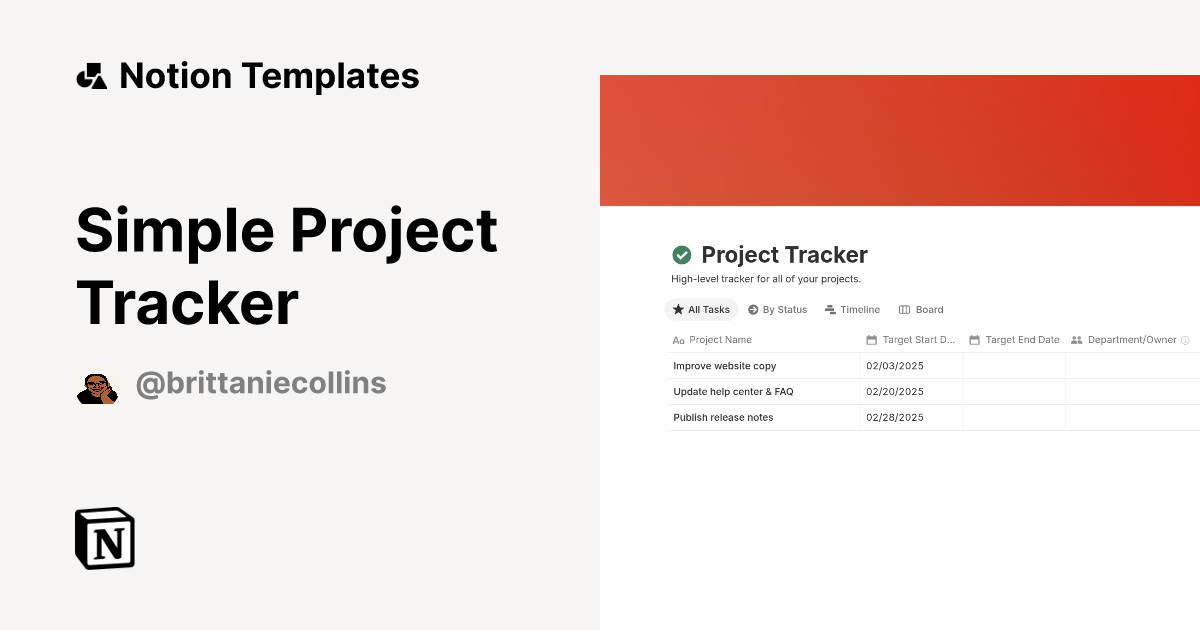Screen dimensions: 1200x630
Task: Click the people icon on Department/Owner column
Action: (1075, 340)
